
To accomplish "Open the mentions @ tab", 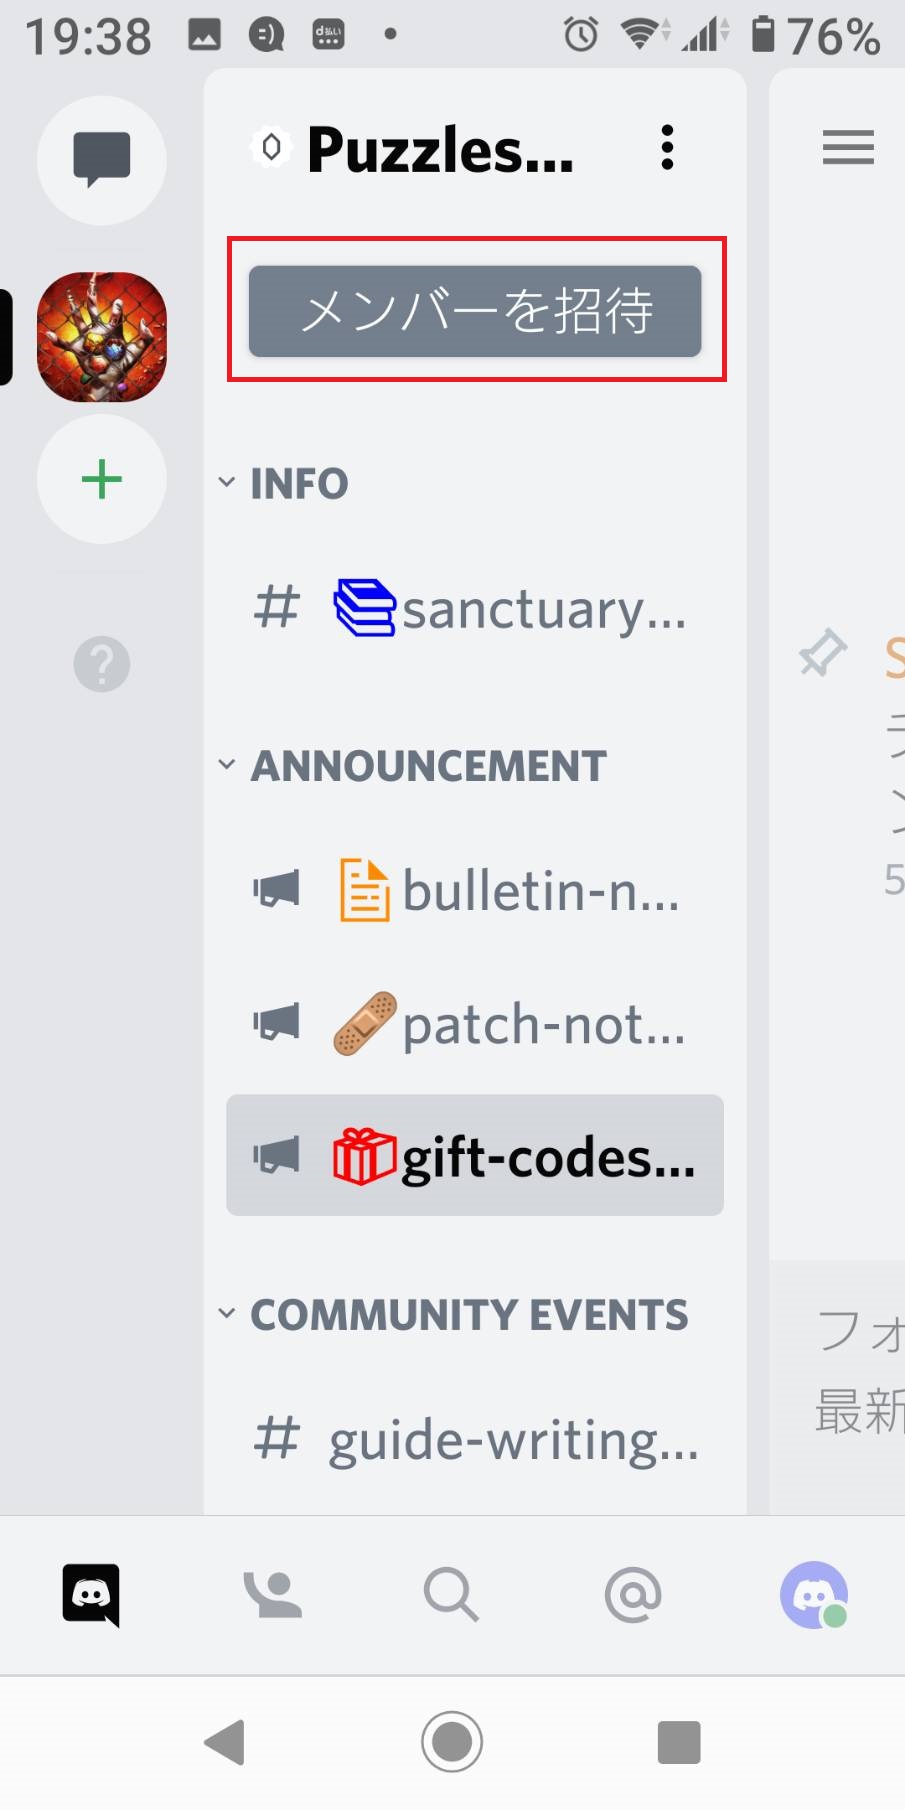I will (633, 1595).
